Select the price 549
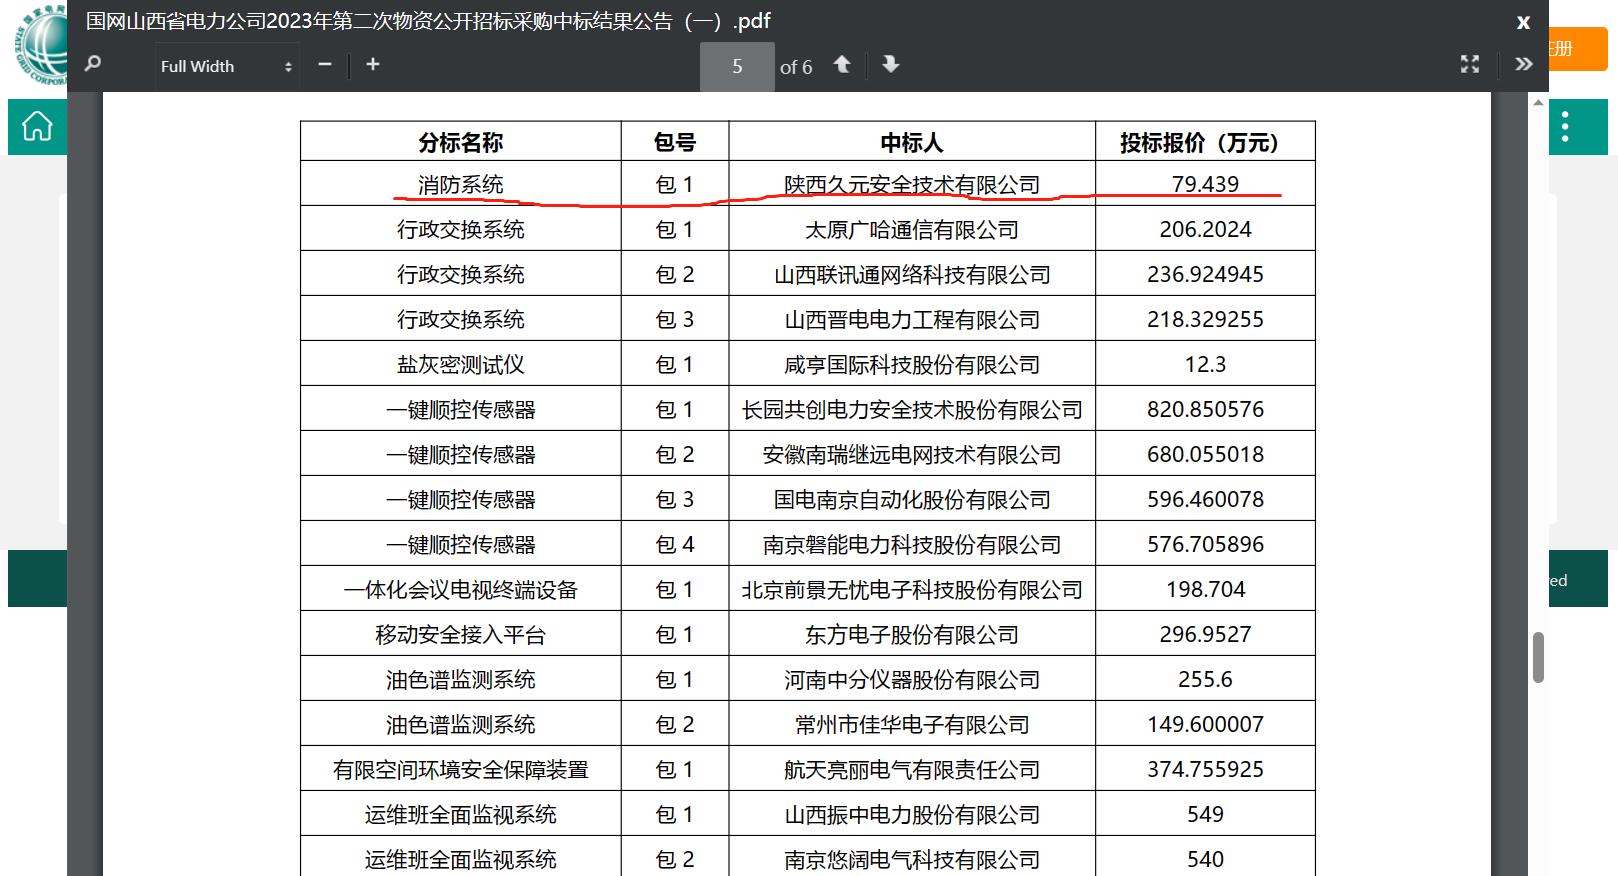The height and width of the screenshot is (876, 1618). click(1205, 814)
